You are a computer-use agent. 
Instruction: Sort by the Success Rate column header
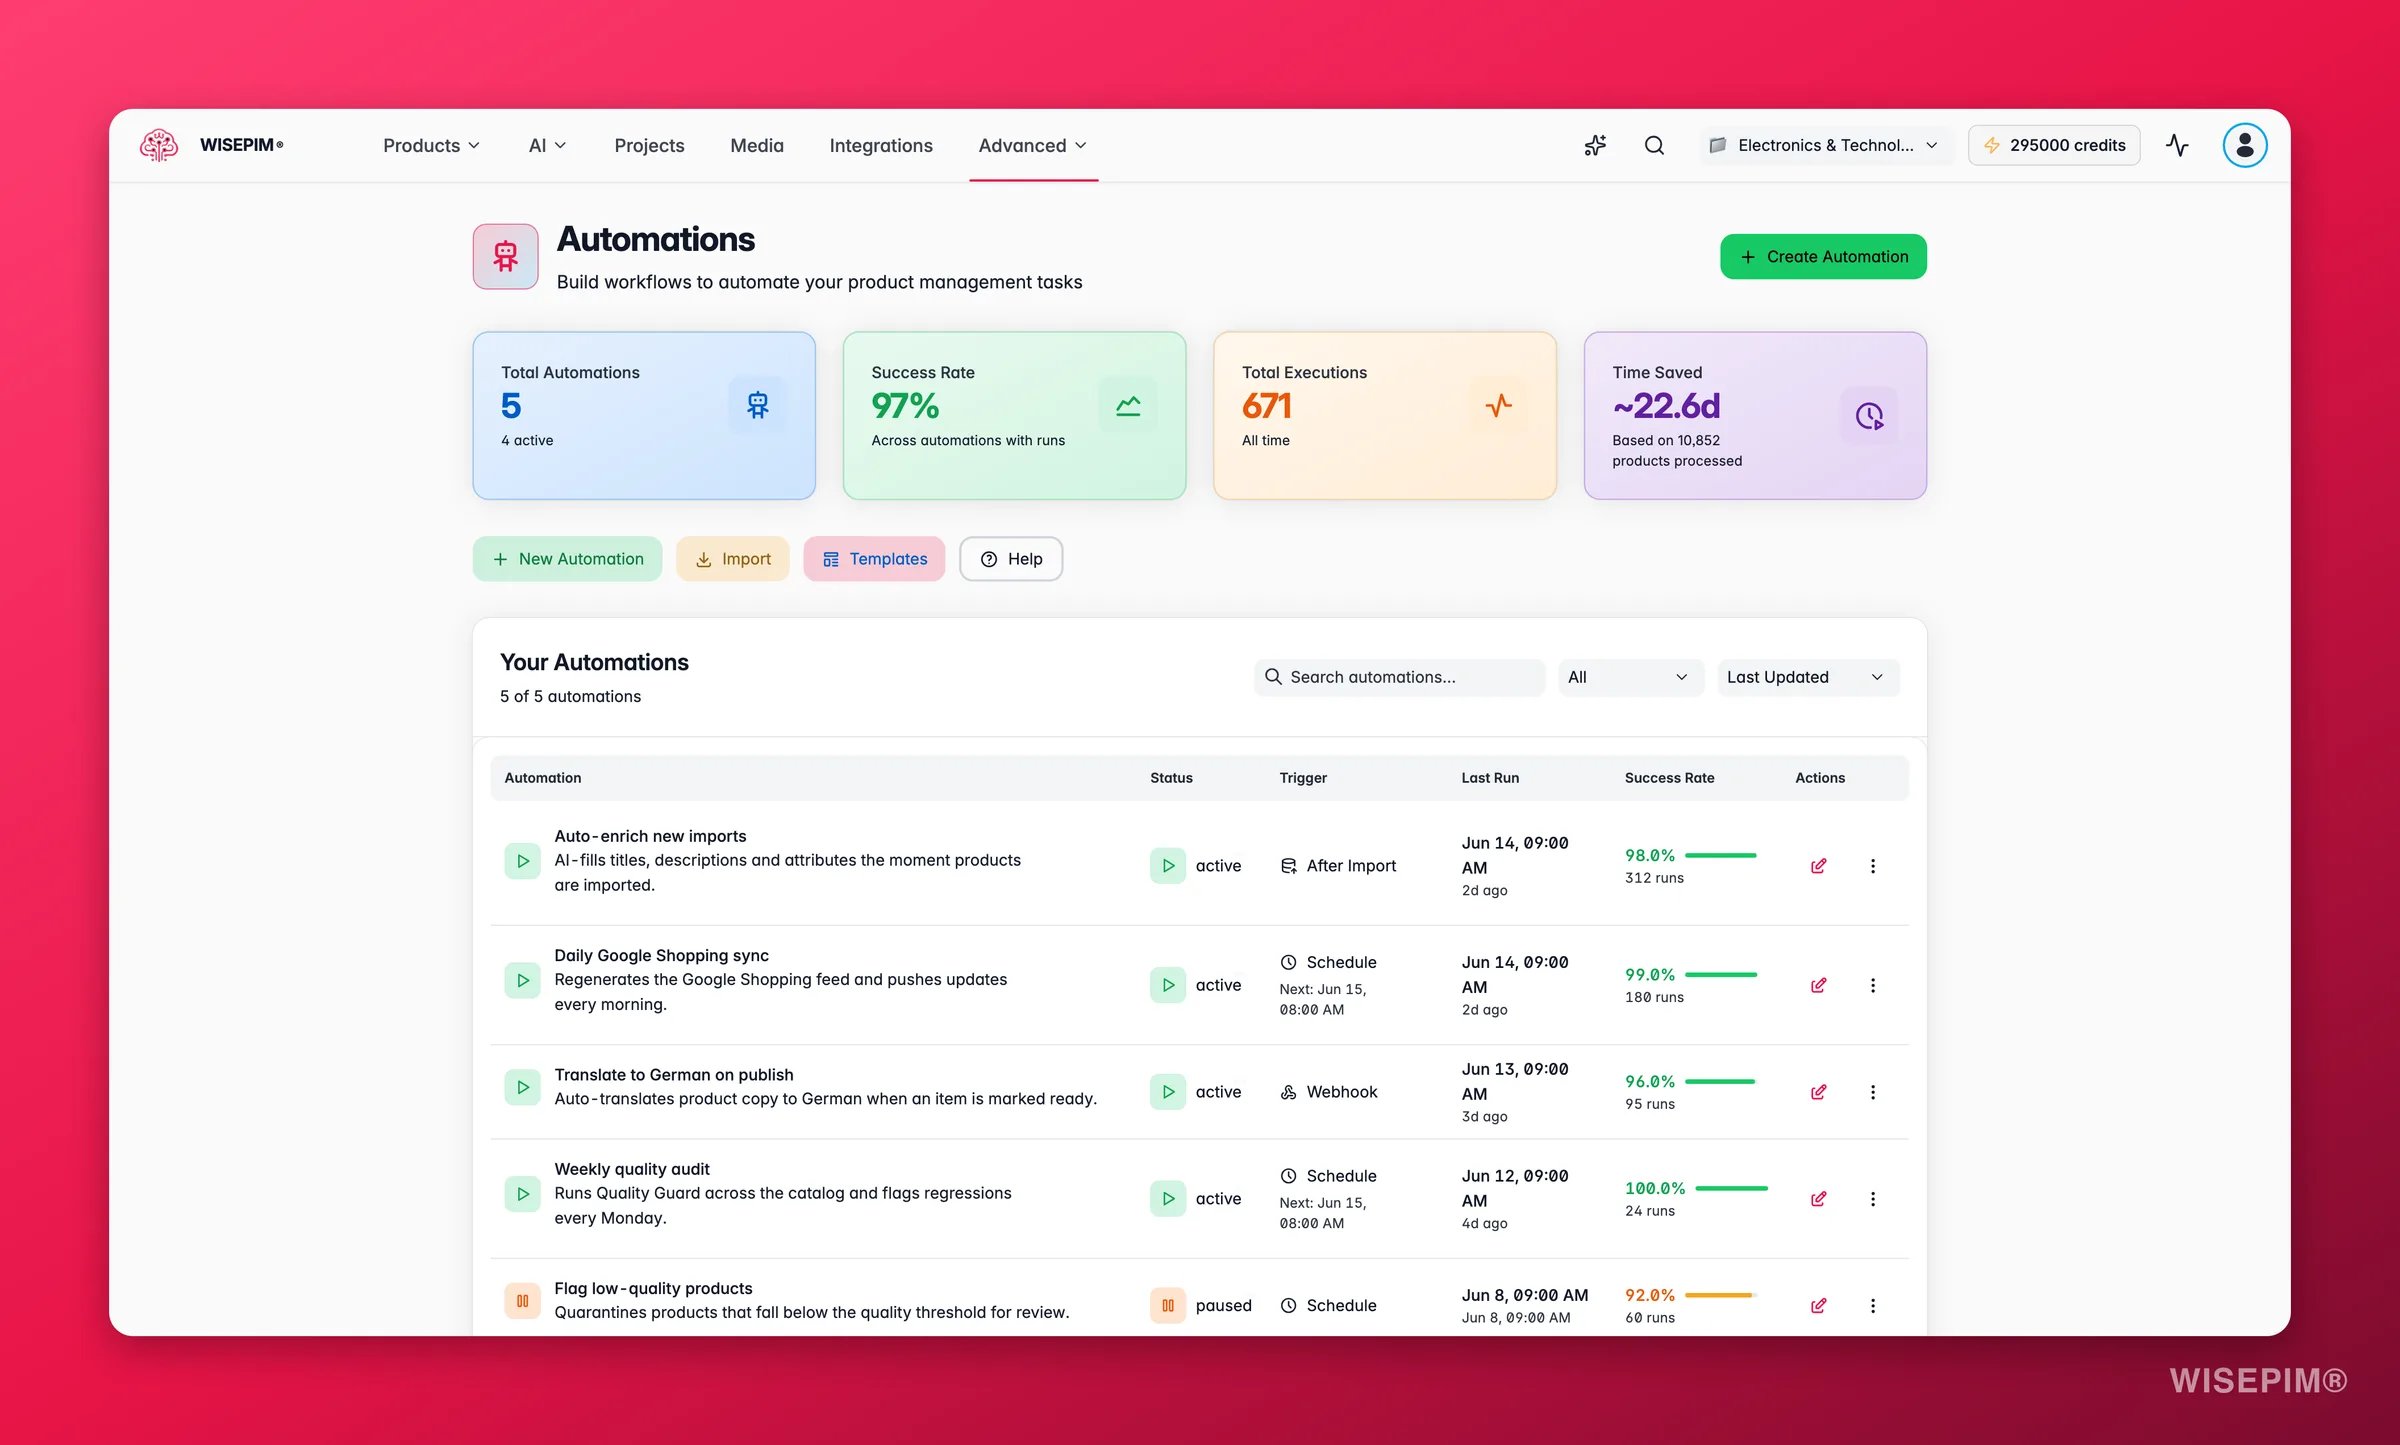(1669, 778)
